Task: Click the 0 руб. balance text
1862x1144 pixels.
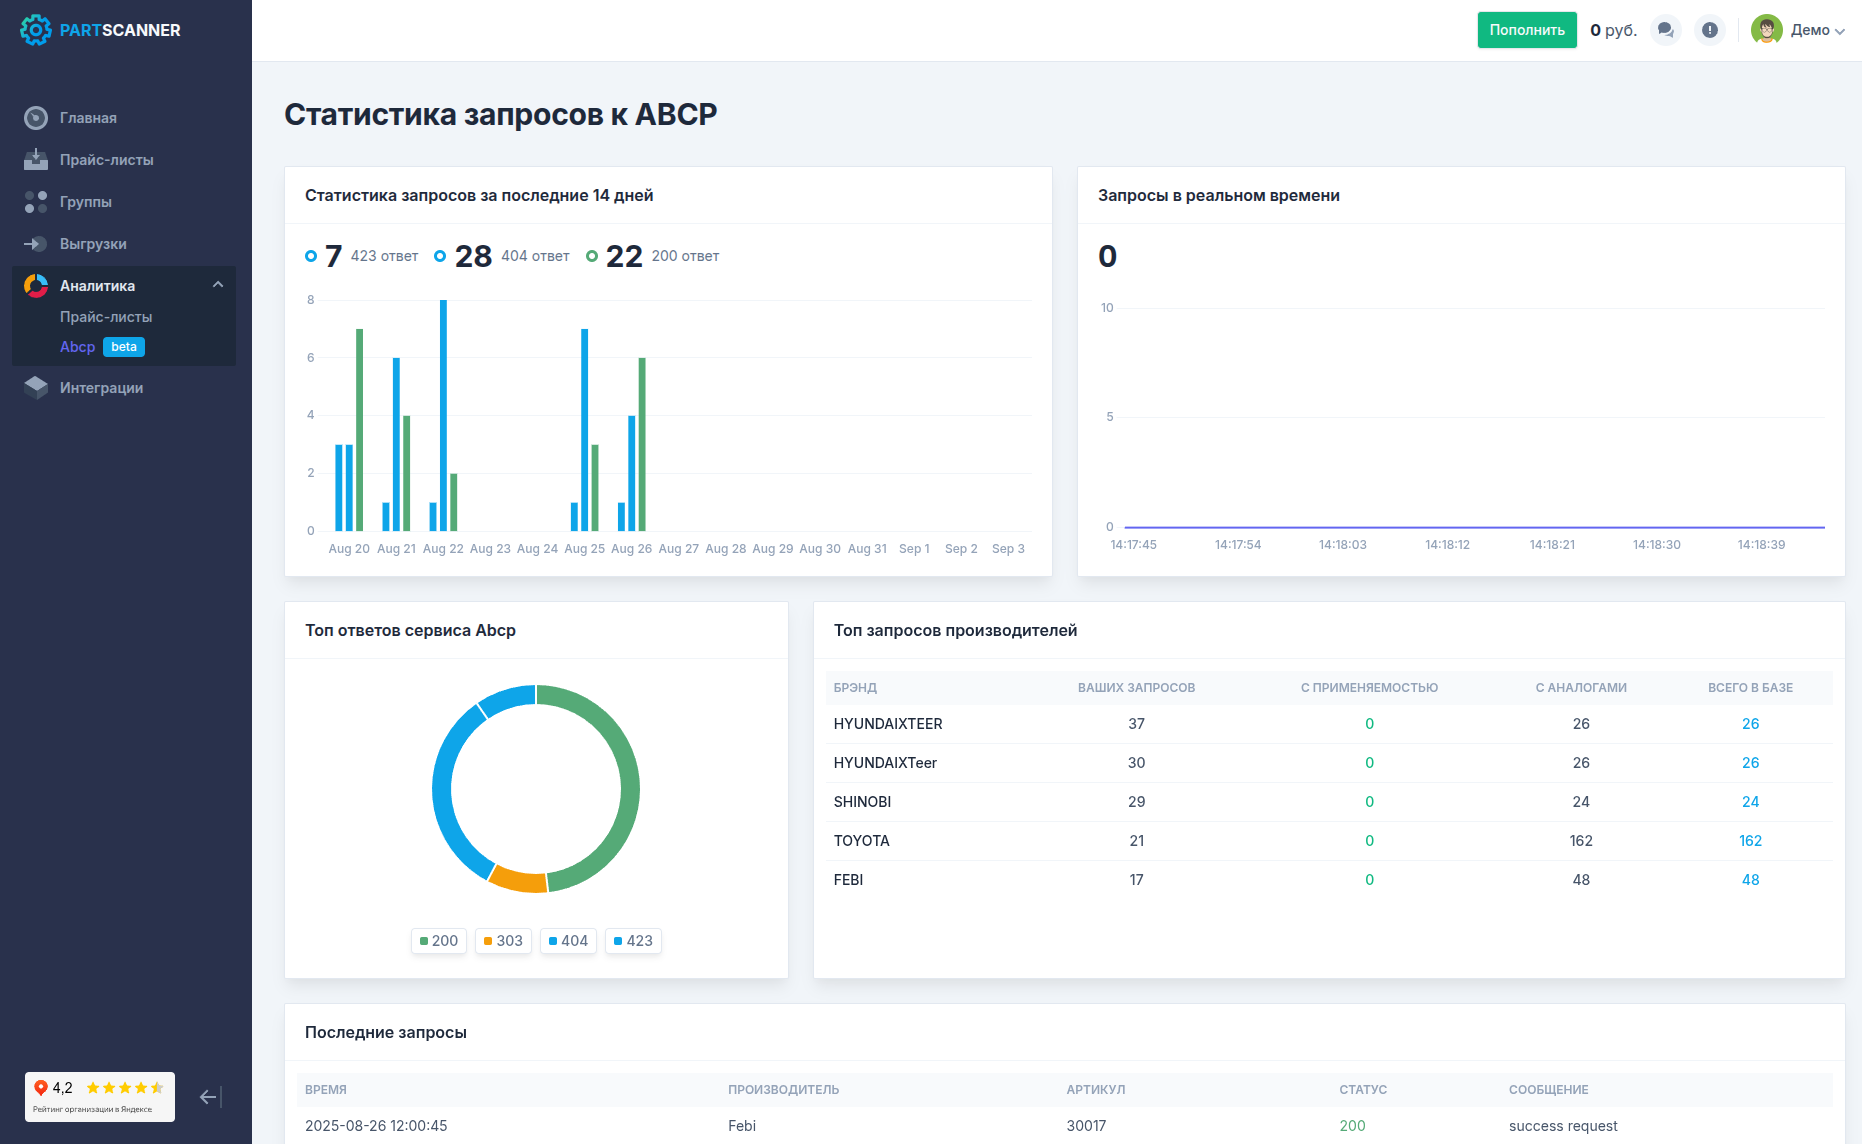Action: [x=1613, y=30]
